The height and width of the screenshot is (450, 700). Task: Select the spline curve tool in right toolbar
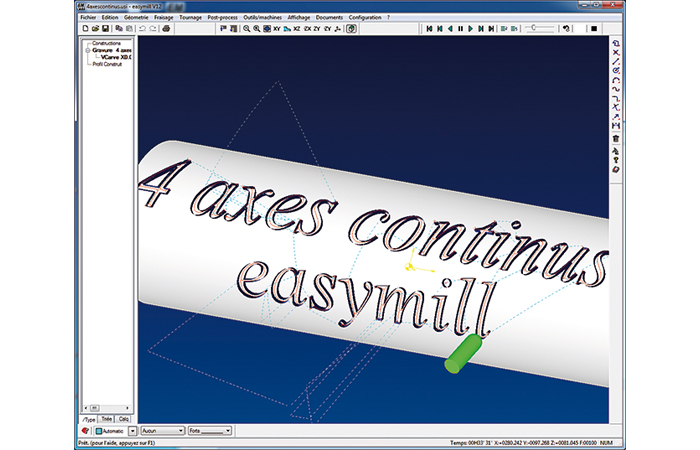[x=616, y=89]
